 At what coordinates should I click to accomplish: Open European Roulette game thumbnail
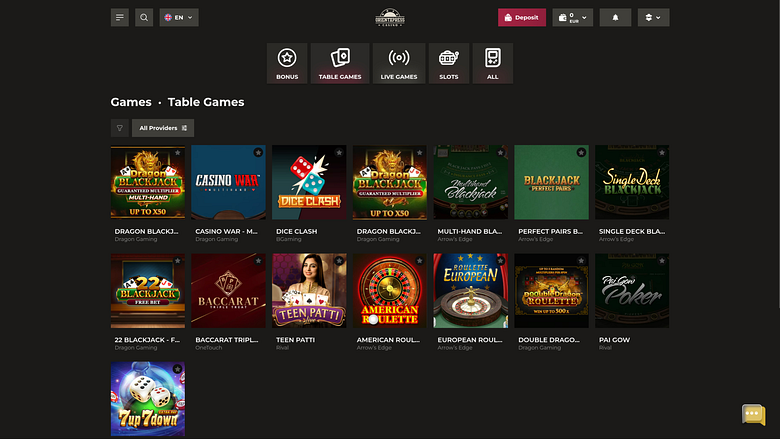(471, 291)
